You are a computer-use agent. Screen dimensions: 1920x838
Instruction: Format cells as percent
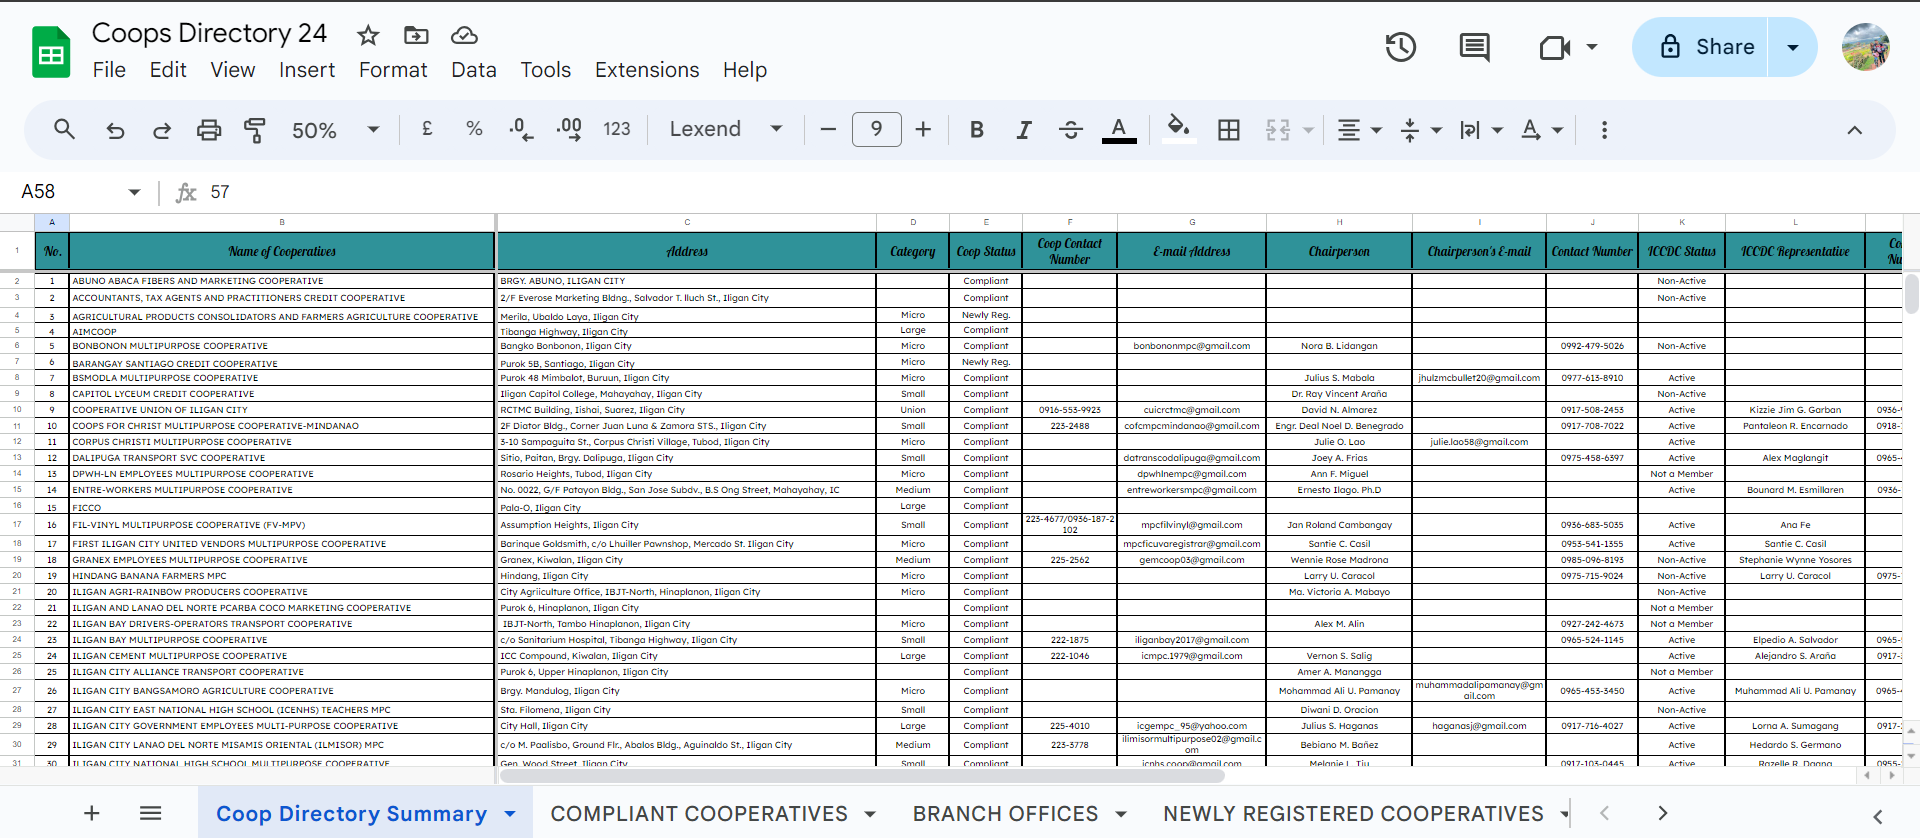point(474,129)
